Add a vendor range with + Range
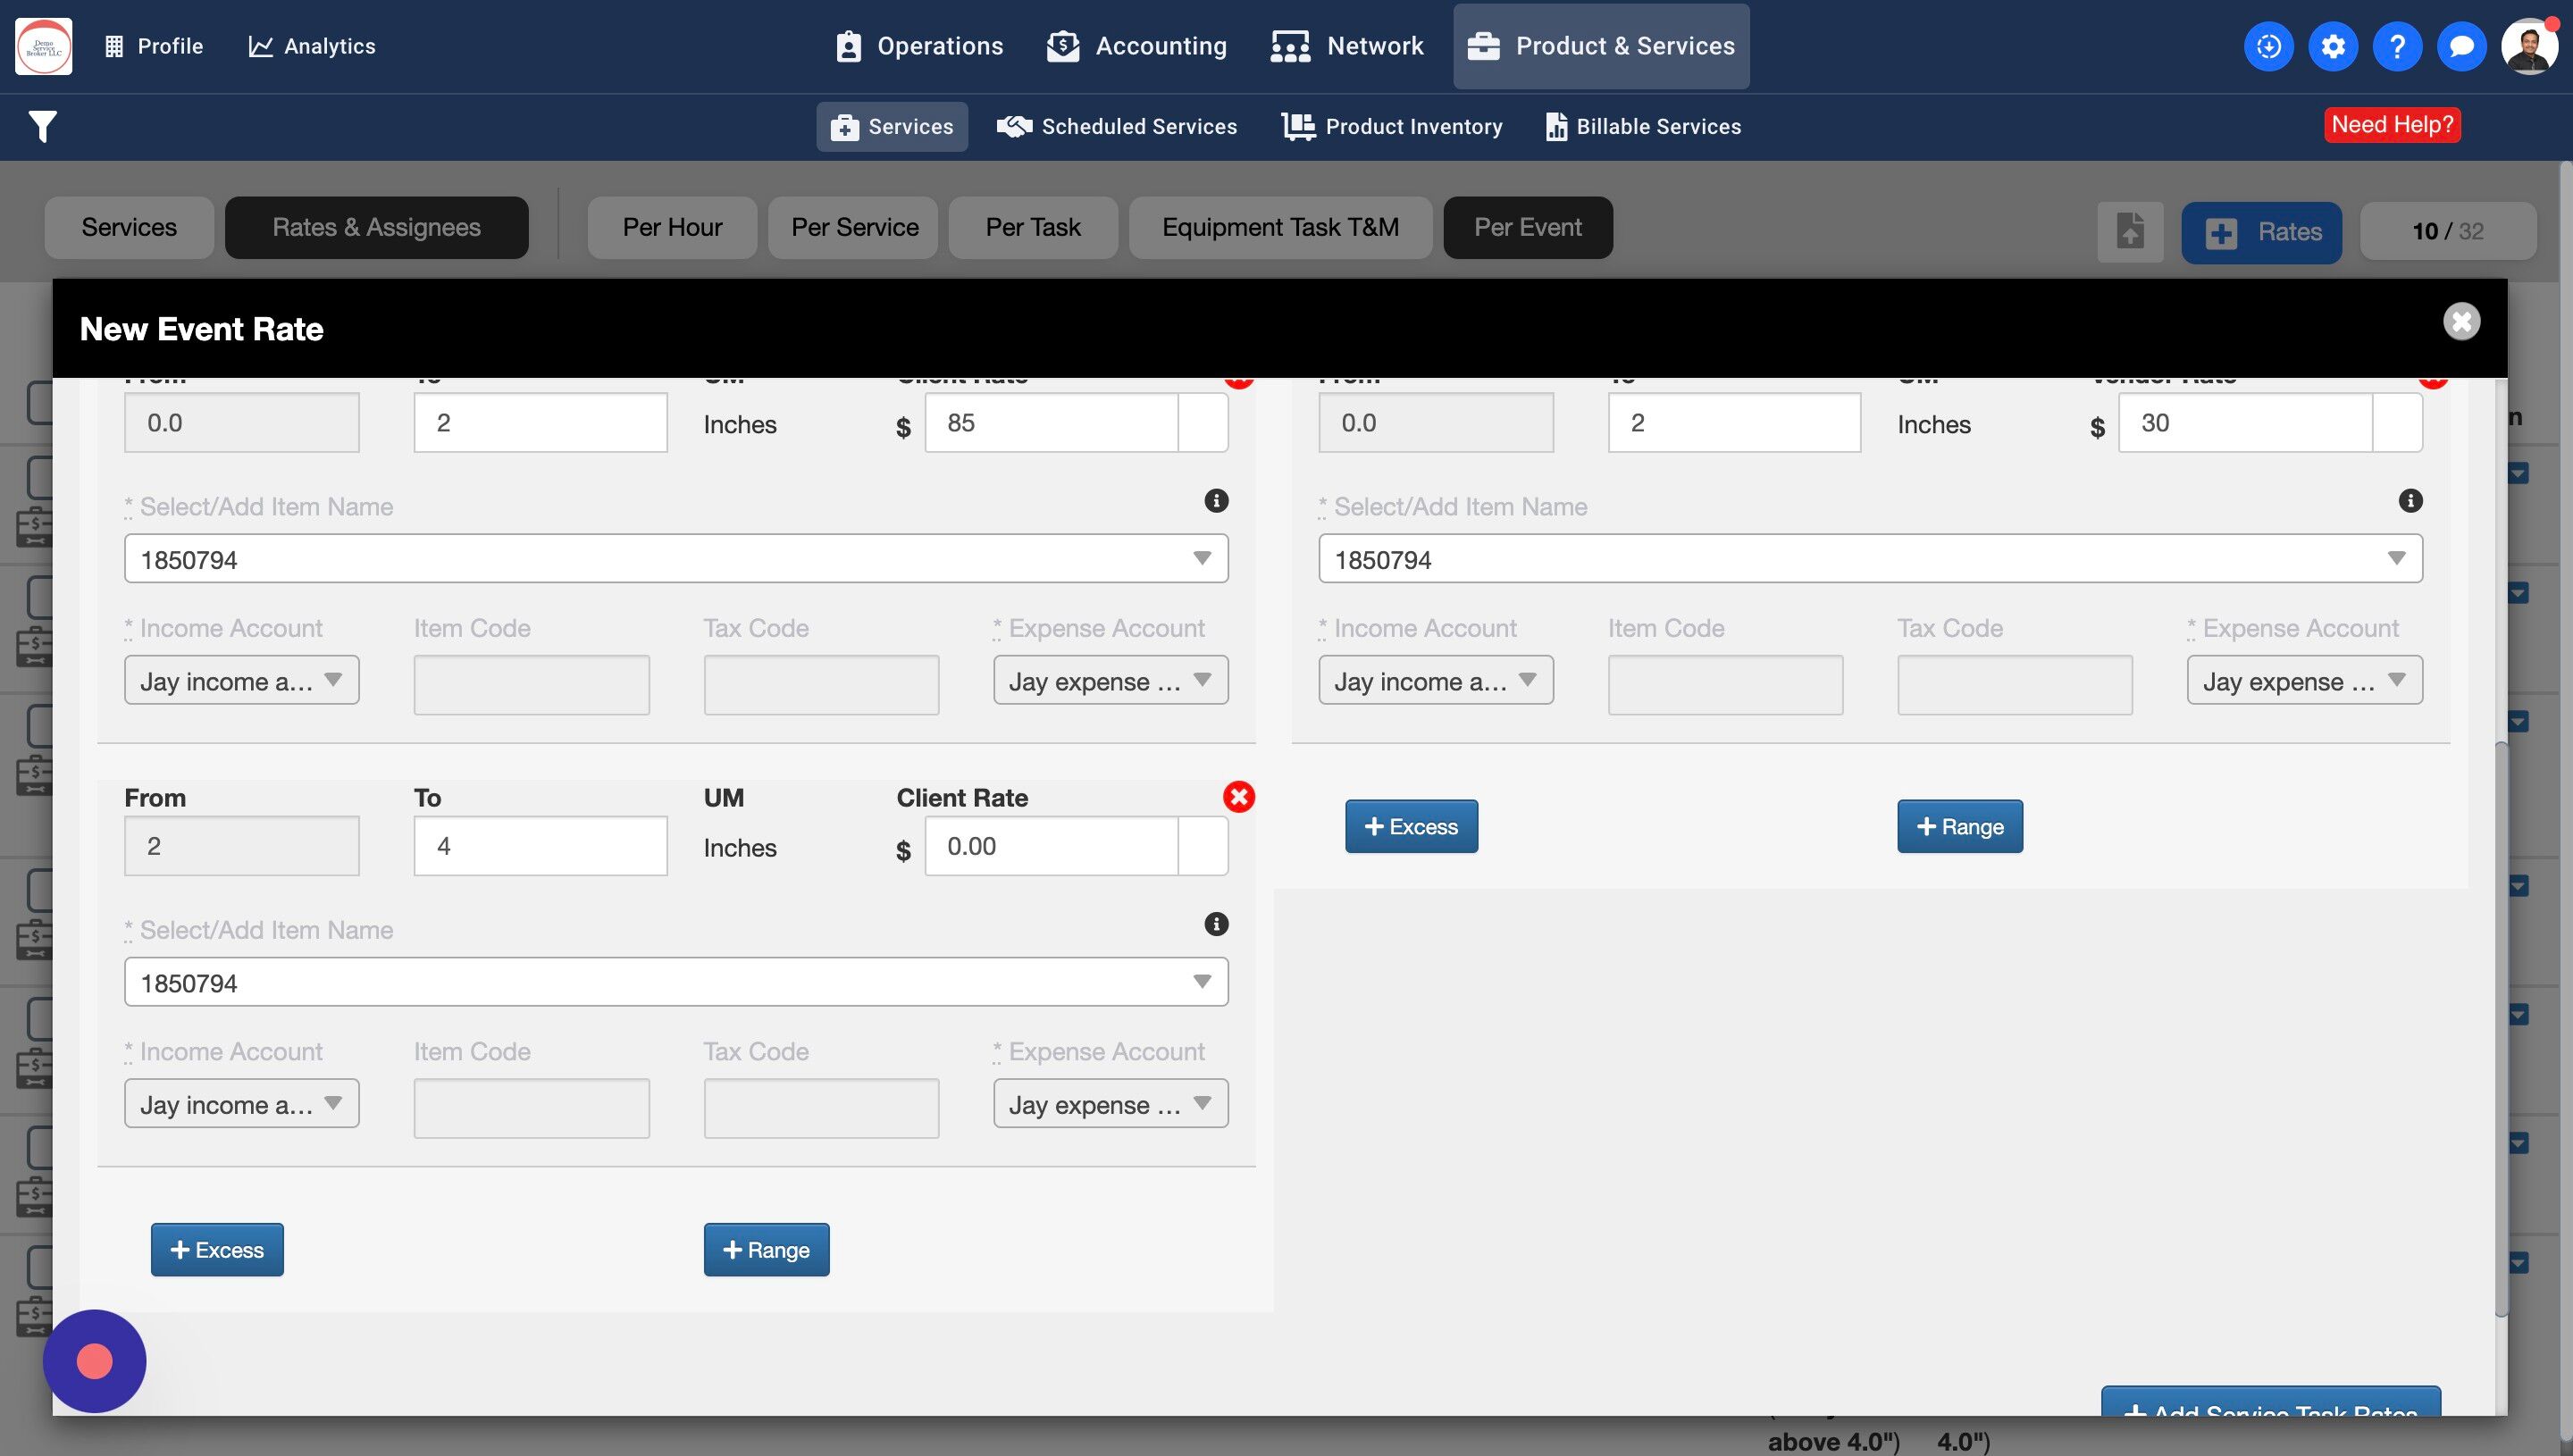Image resolution: width=2573 pixels, height=1456 pixels. pos(1959,826)
